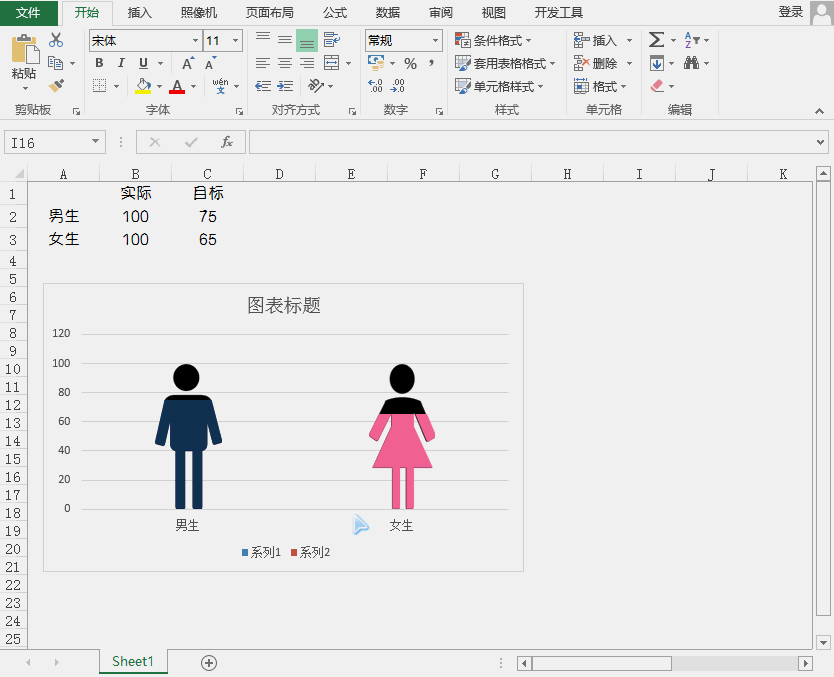Center text horizontally
Image resolution: width=834 pixels, height=677 pixels.
(x=285, y=63)
